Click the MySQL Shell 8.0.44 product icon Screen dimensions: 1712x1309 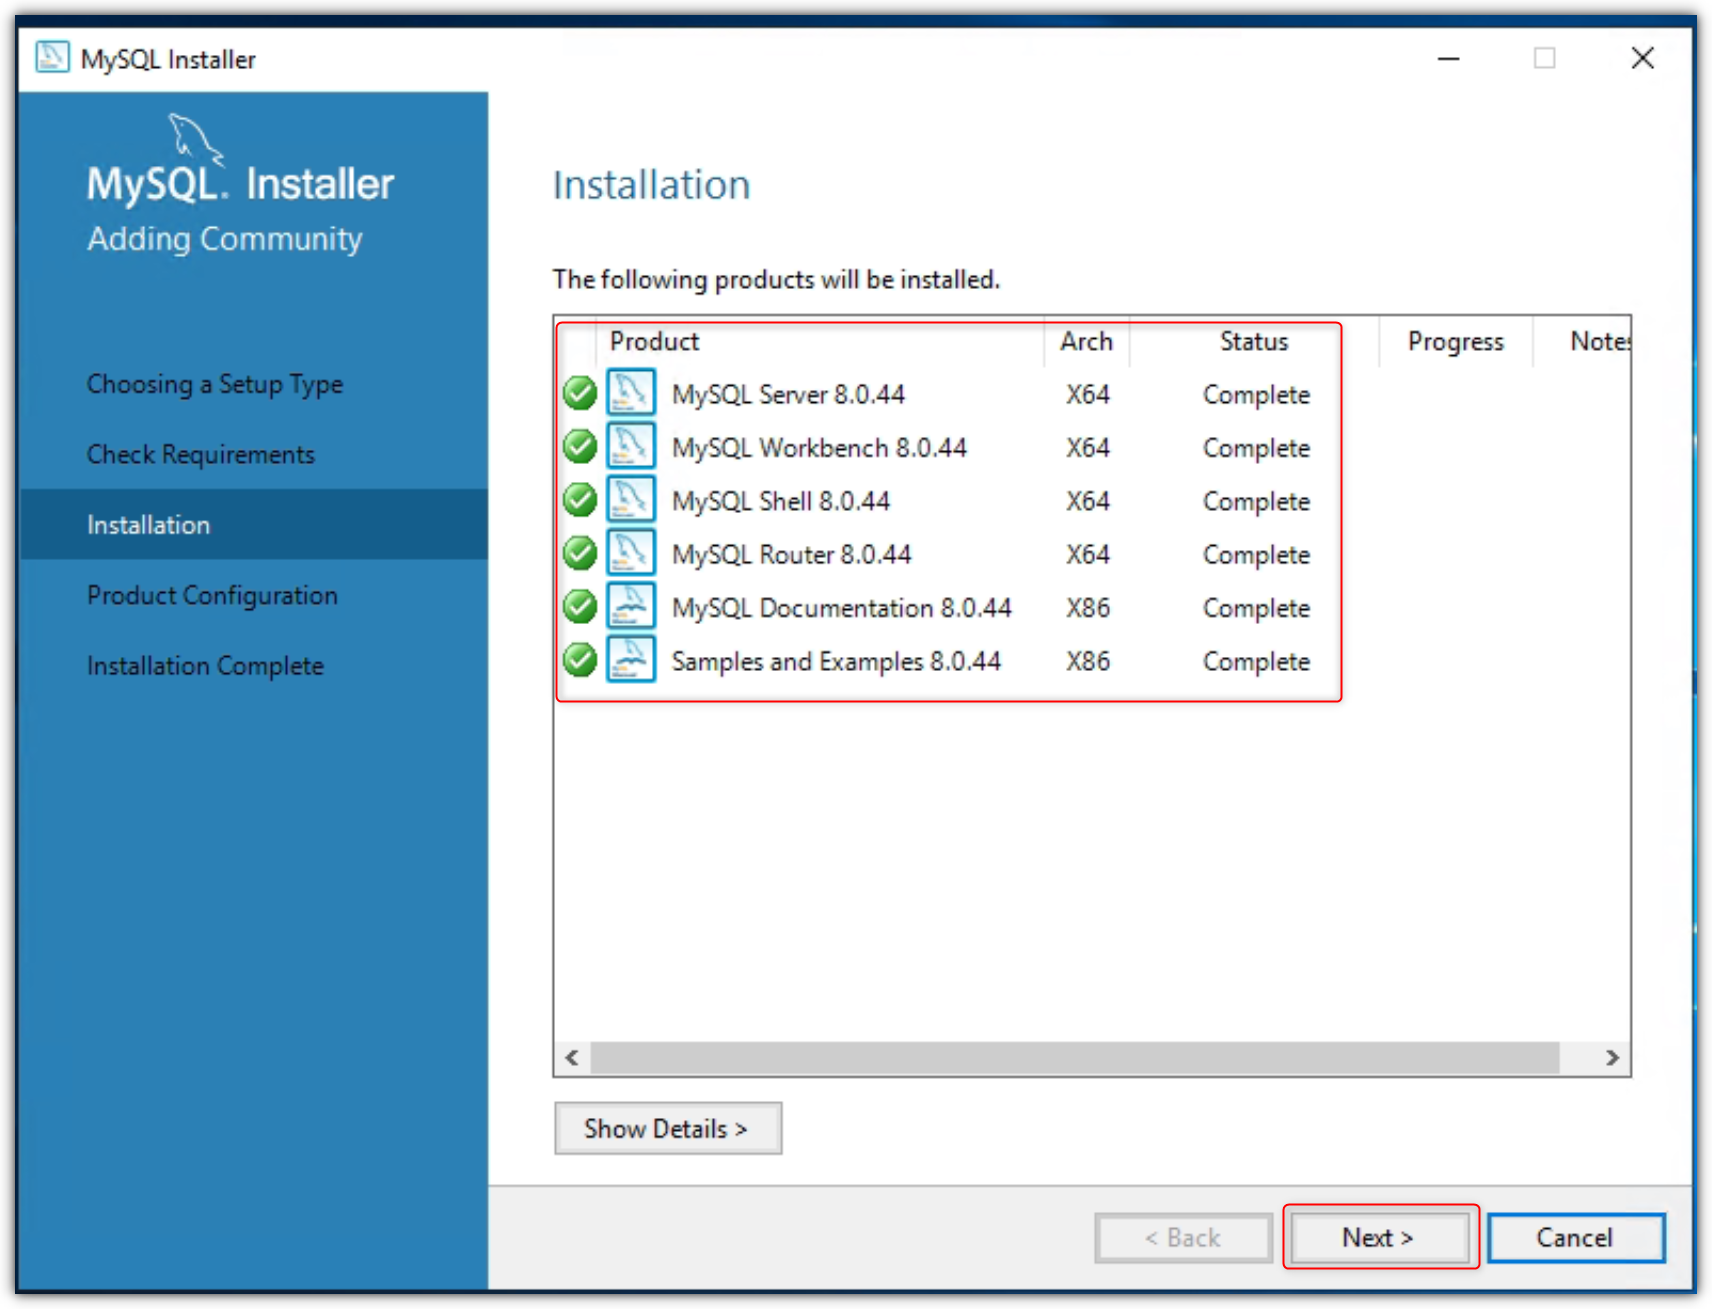coord(631,499)
